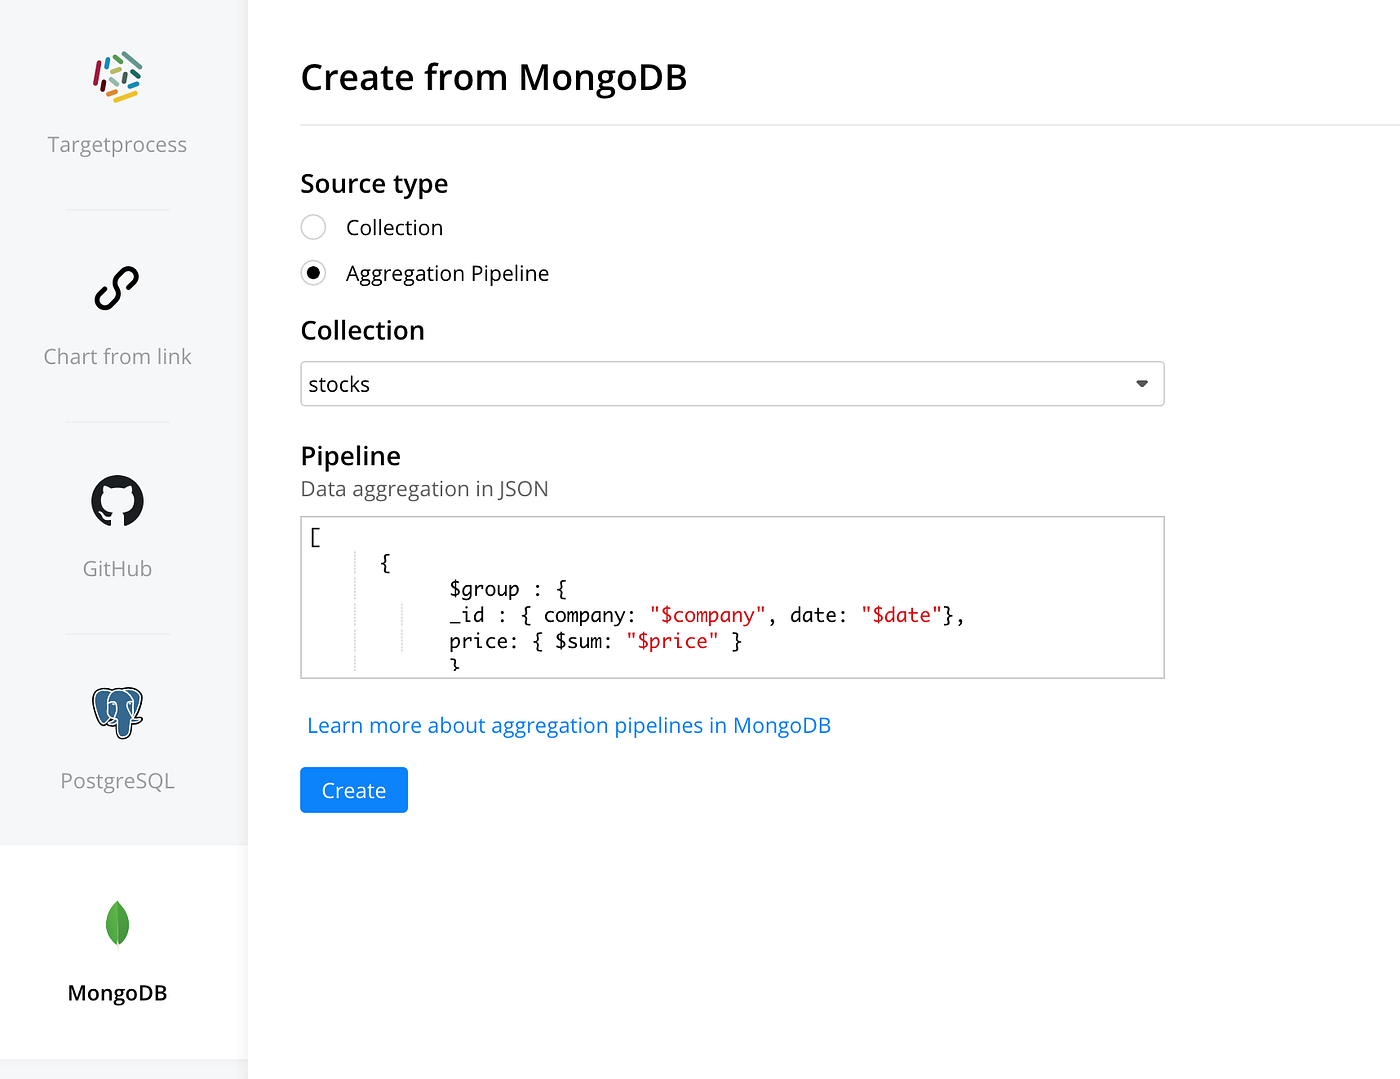The height and width of the screenshot is (1079, 1400).
Task: Choose a different collection from the dropdown
Action: coord(1140,383)
